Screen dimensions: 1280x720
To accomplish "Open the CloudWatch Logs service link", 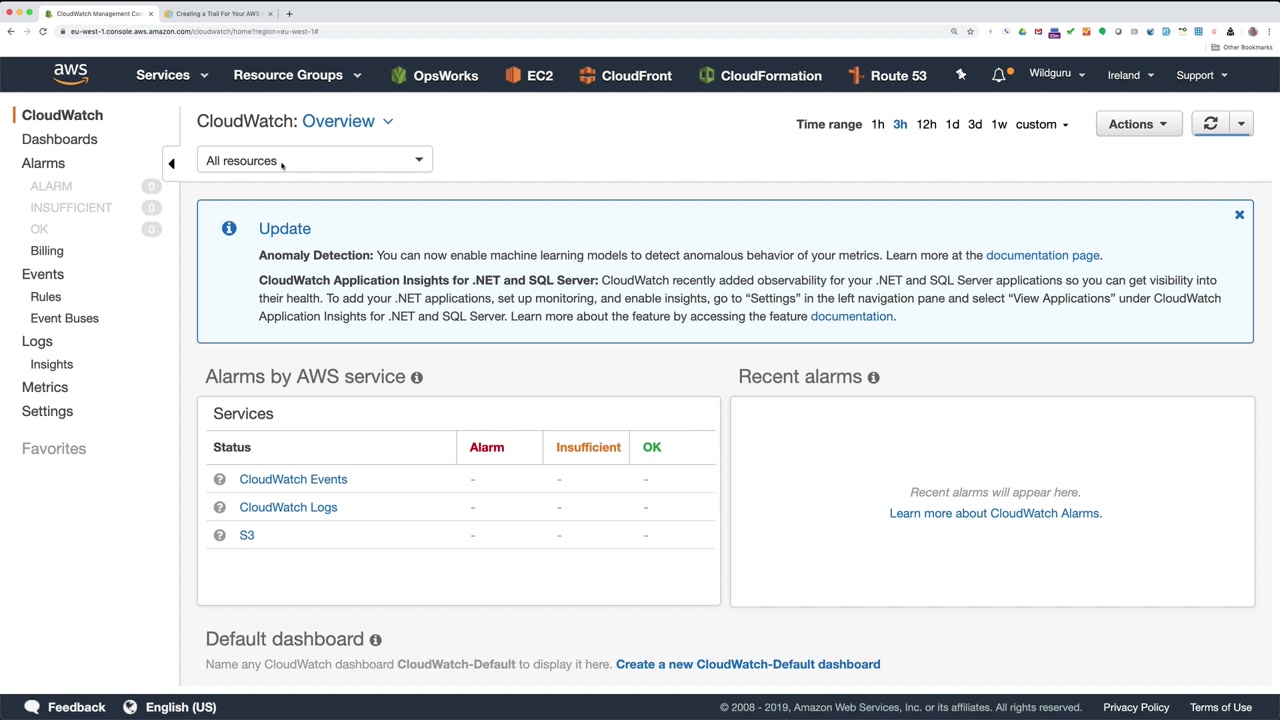I will (x=288, y=507).
